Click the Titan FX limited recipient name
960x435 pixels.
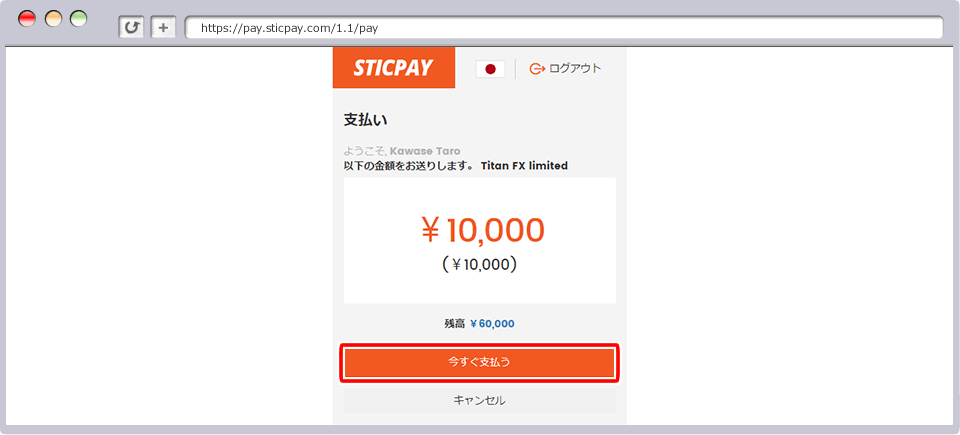(524, 165)
